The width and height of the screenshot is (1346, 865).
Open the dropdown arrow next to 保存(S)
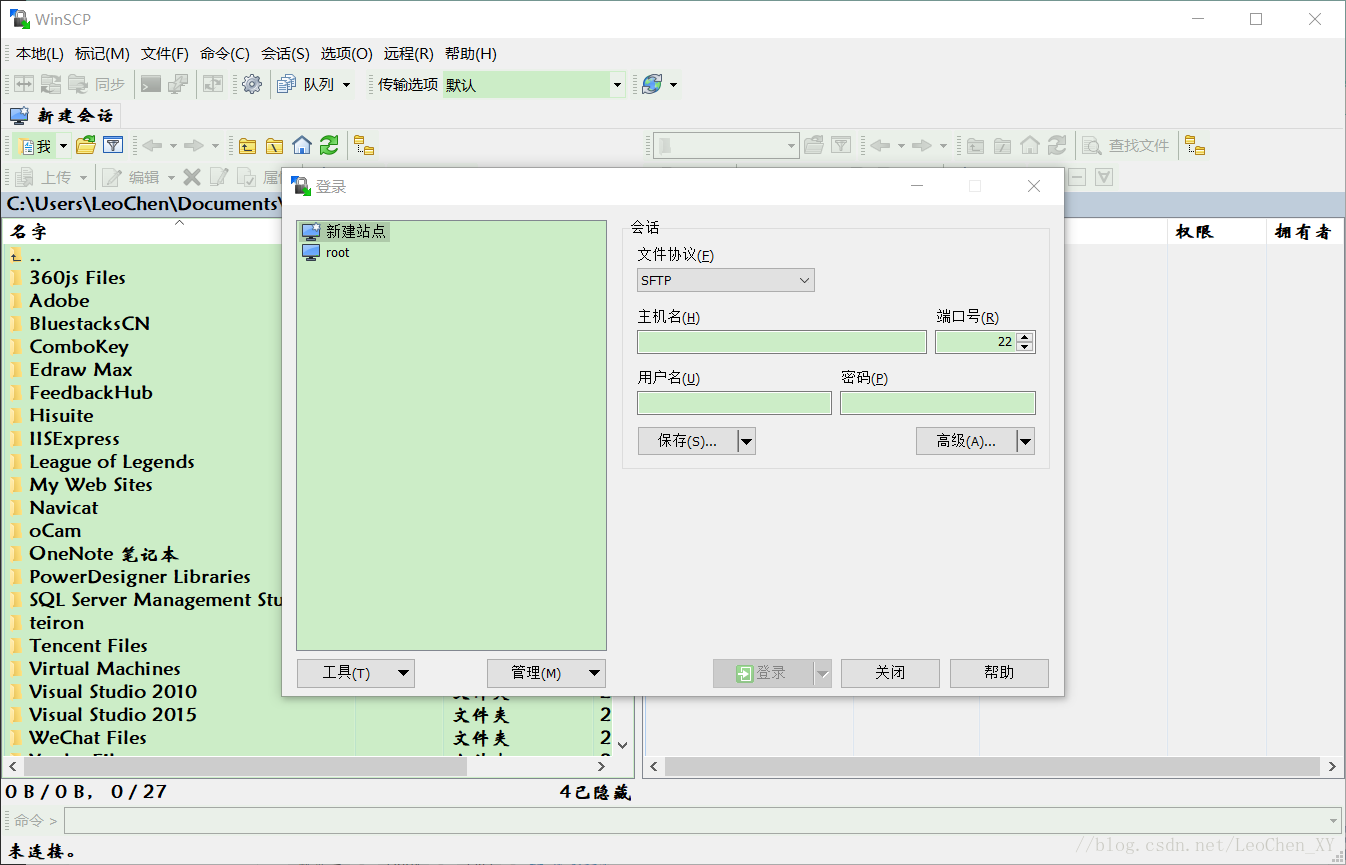pyautogui.click(x=745, y=440)
